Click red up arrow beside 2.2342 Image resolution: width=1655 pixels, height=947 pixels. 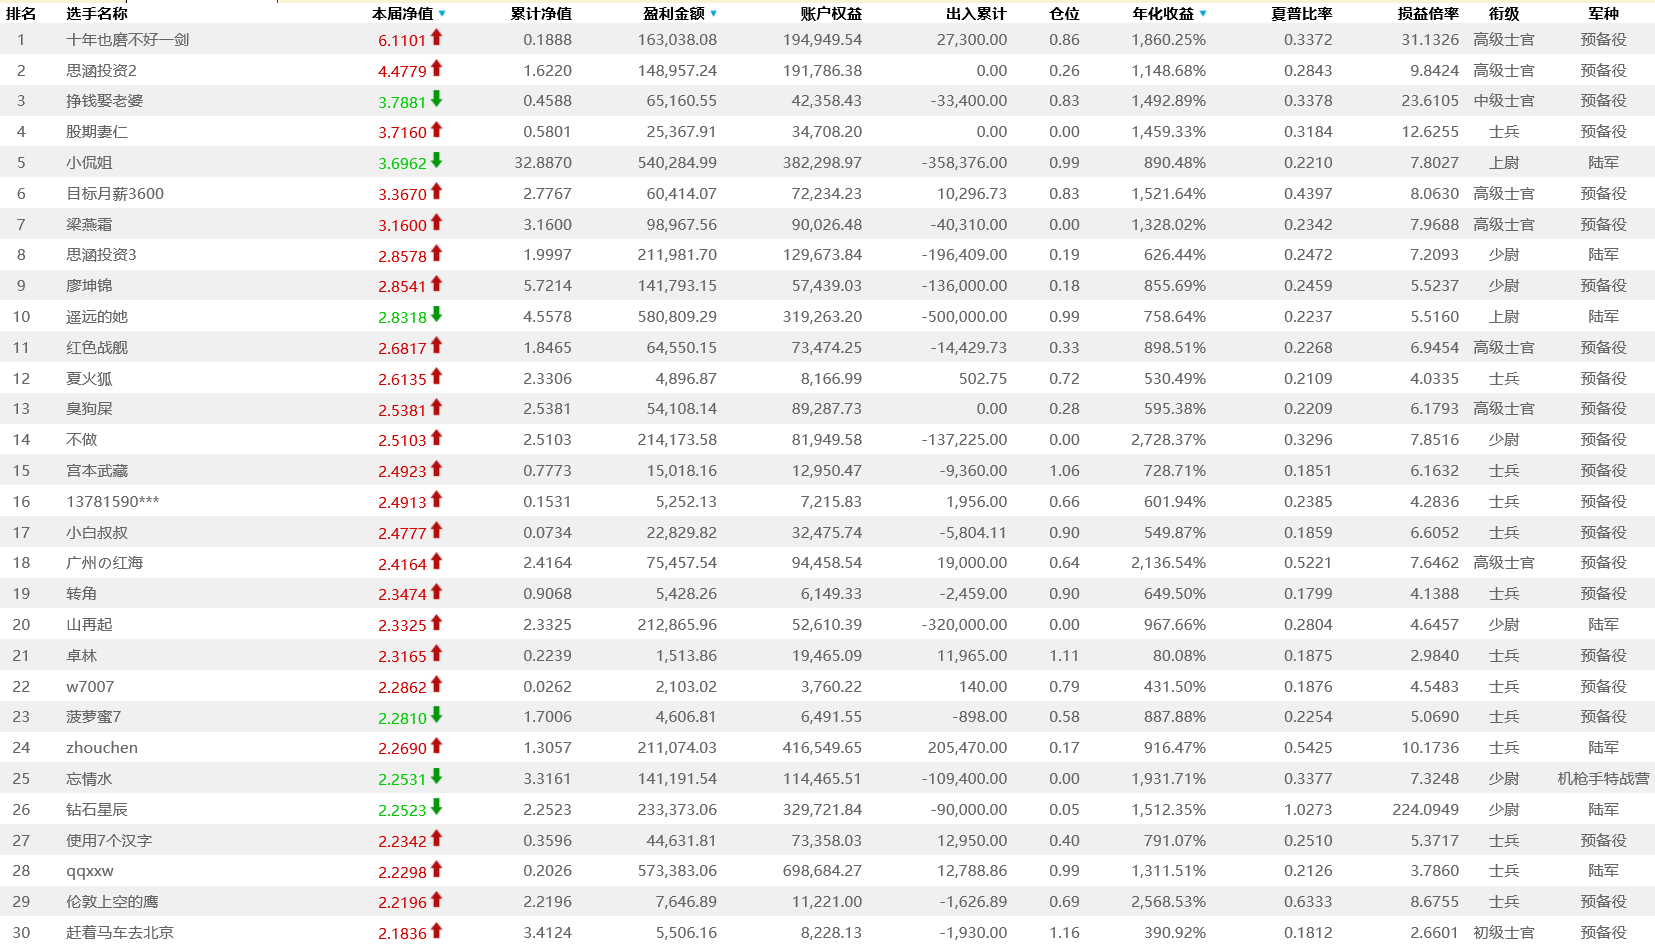coord(436,839)
